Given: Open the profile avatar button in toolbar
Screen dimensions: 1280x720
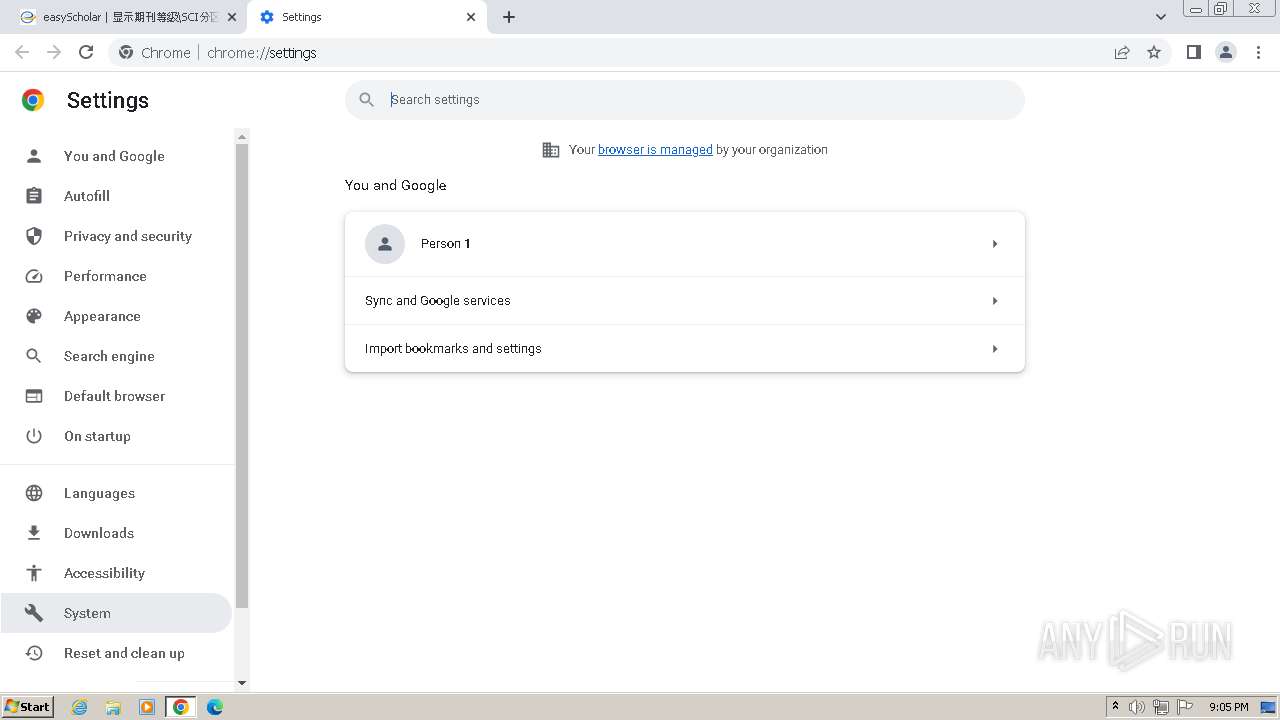Looking at the screenshot, I should click(1226, 52).
